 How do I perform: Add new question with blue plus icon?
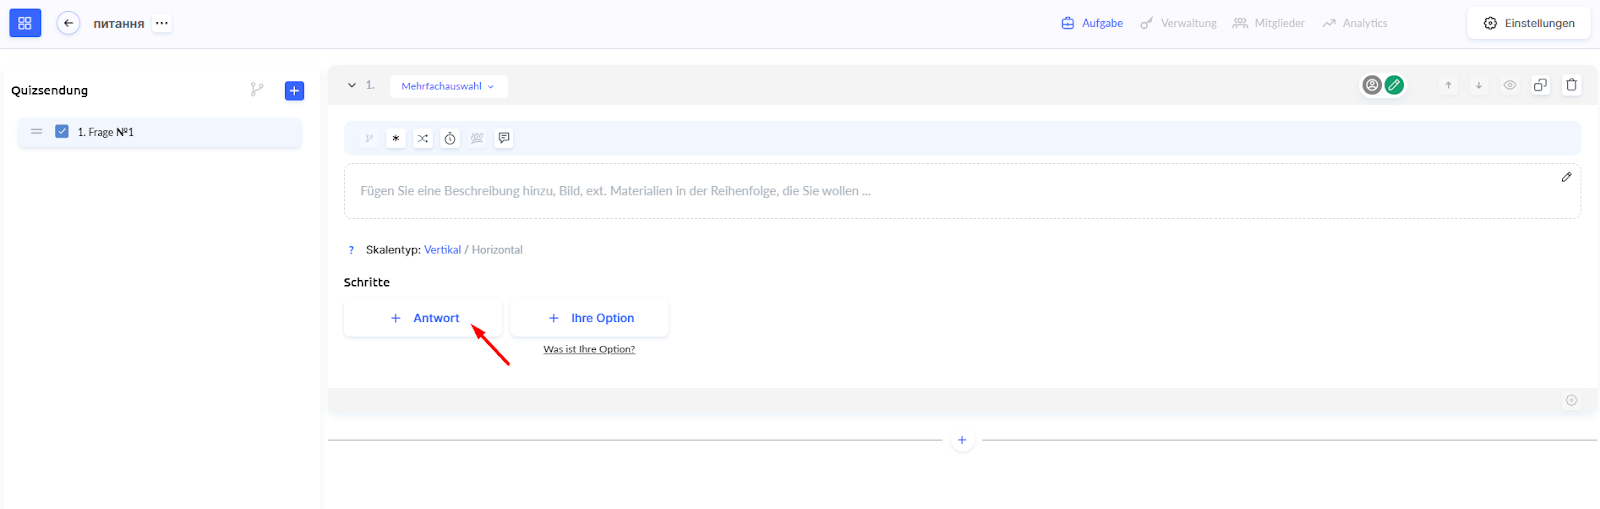(x=294, y=91)
